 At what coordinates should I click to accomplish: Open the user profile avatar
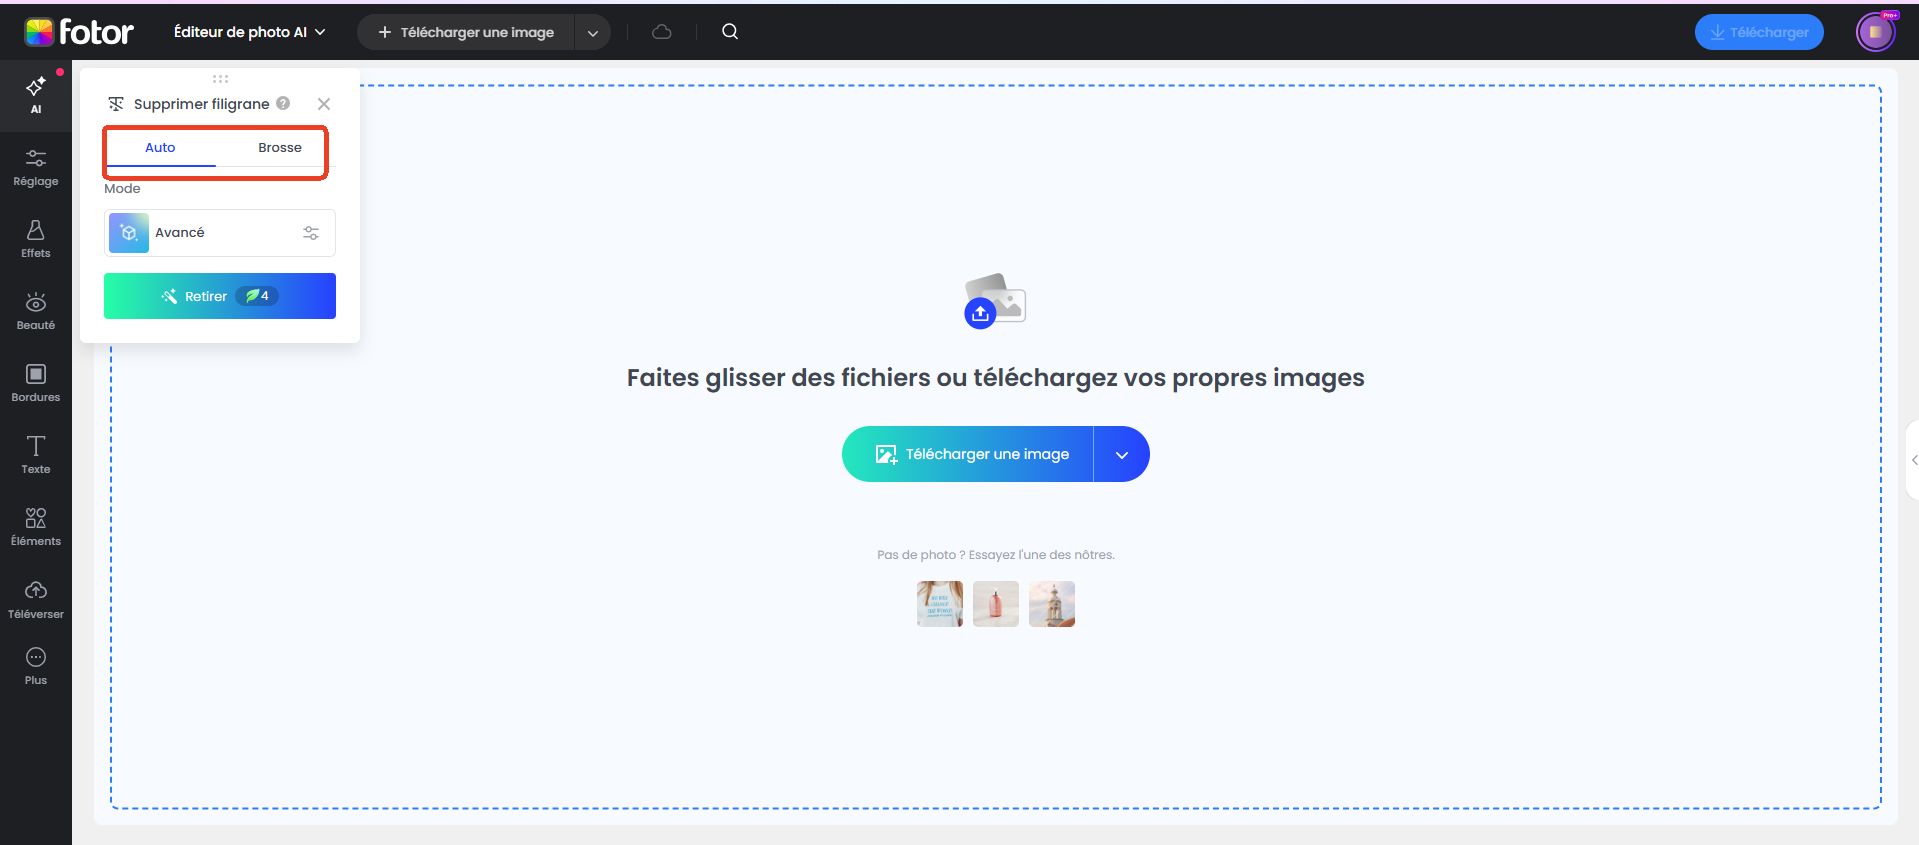tap(1875, 32)
